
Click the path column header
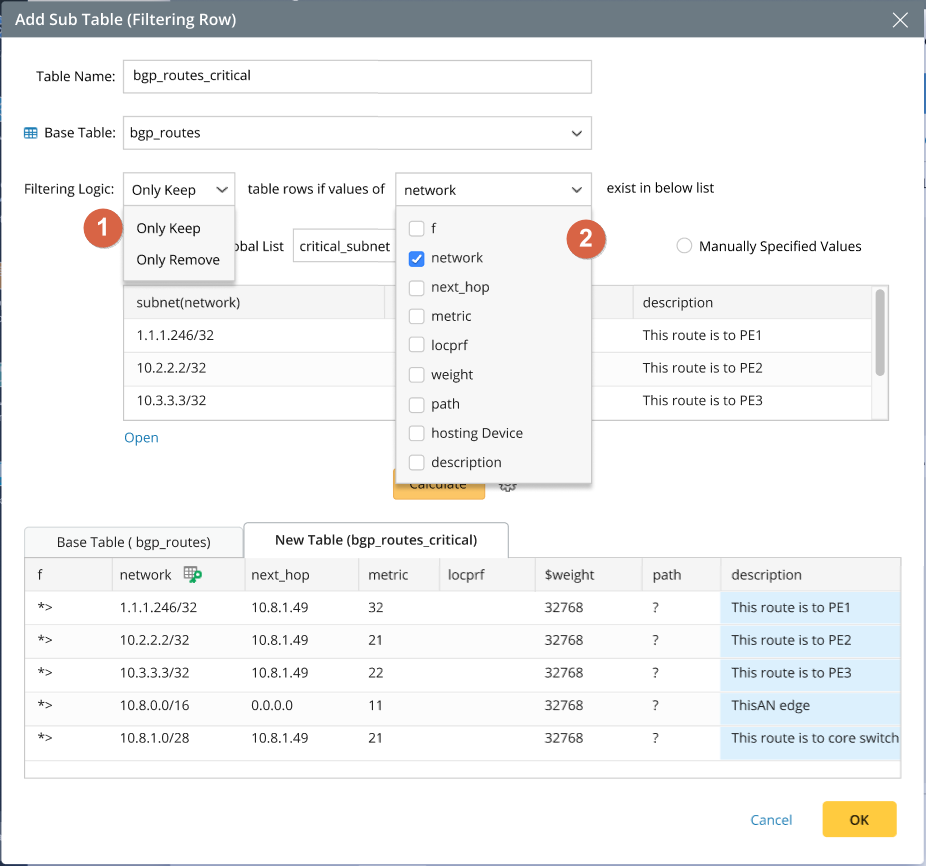681,575
